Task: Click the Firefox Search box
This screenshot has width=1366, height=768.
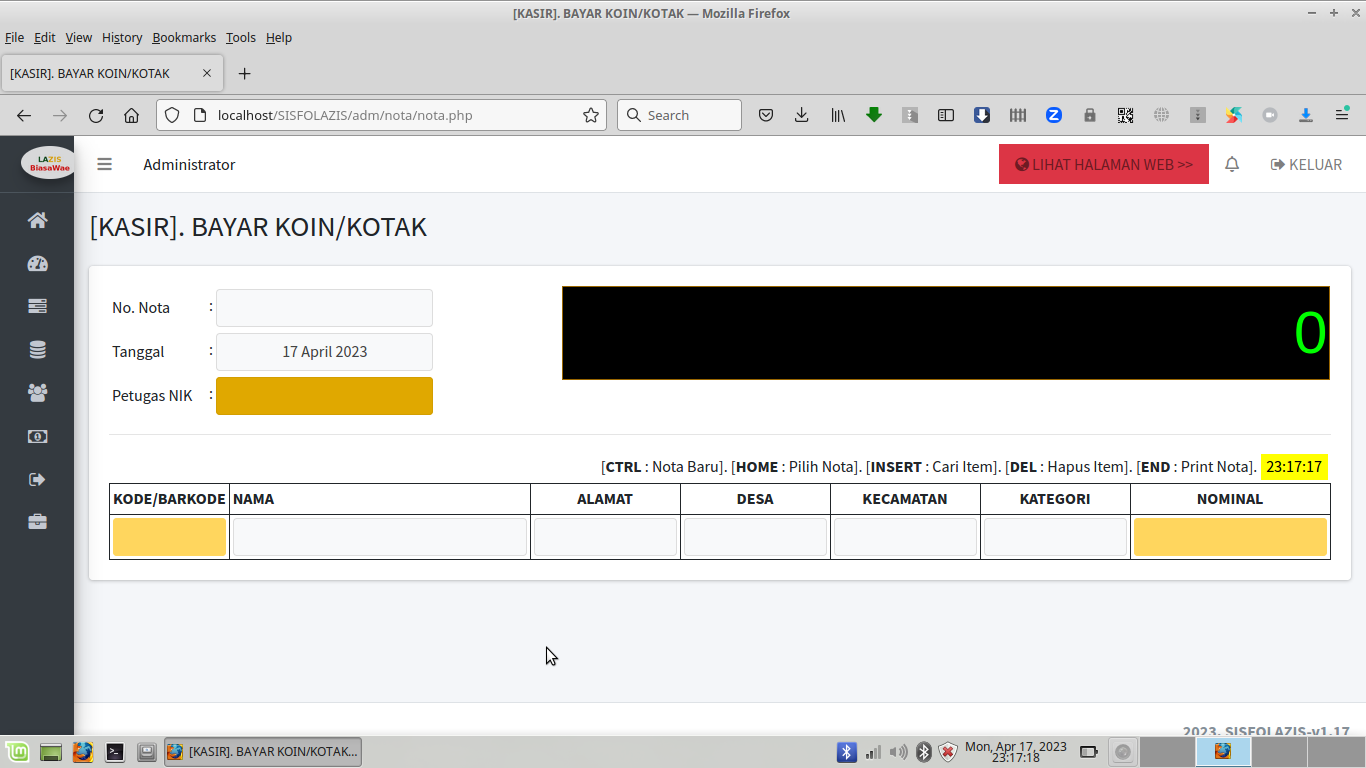Action: pos(679,115)
